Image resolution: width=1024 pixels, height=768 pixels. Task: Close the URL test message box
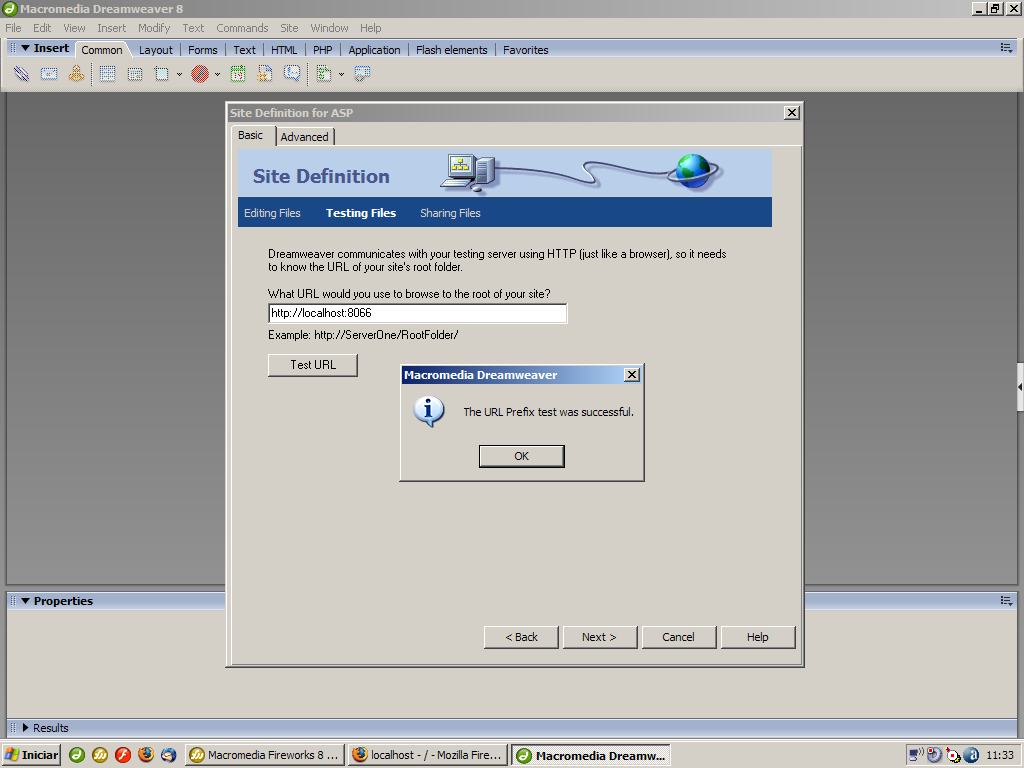click(632, 375)
